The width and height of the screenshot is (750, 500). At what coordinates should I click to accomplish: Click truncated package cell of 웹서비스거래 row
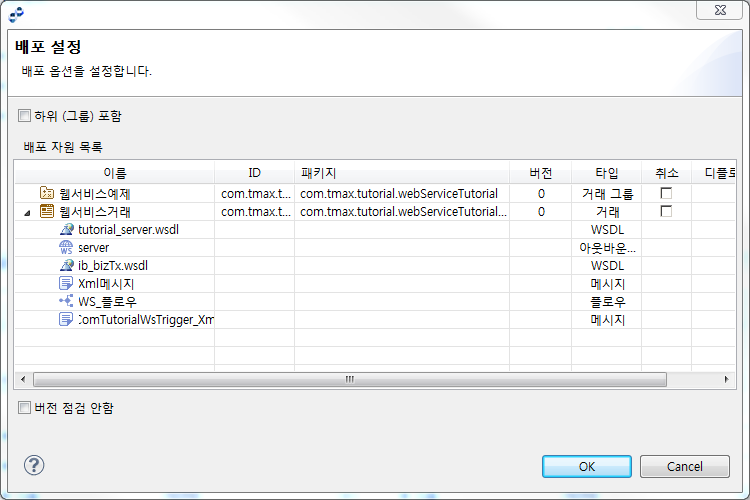[403, 211]
